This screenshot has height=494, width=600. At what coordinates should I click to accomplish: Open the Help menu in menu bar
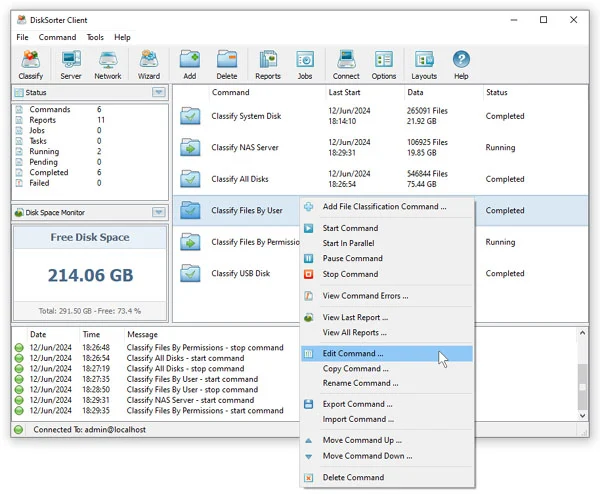click(122, 37)
